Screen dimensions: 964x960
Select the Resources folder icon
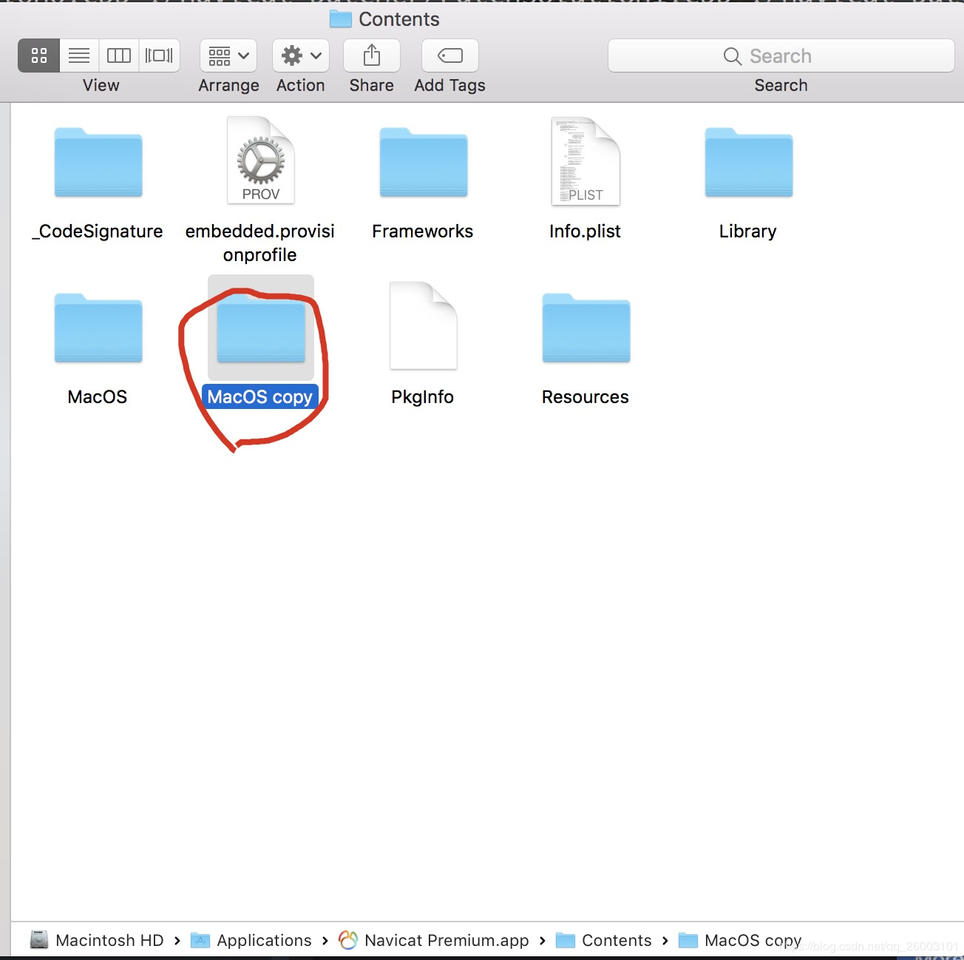pos(586,328)
